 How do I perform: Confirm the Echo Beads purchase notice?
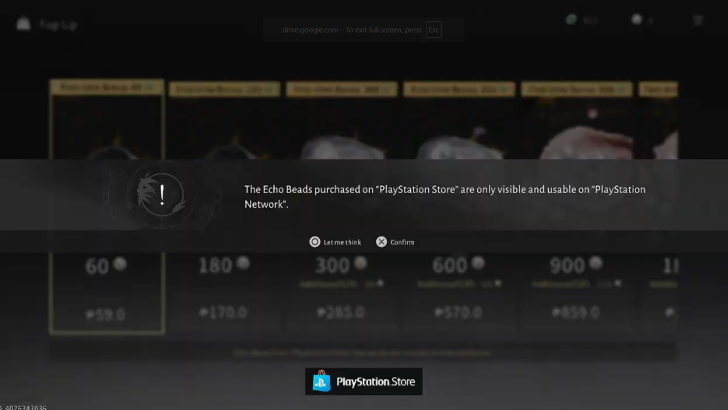coord(395,242)
